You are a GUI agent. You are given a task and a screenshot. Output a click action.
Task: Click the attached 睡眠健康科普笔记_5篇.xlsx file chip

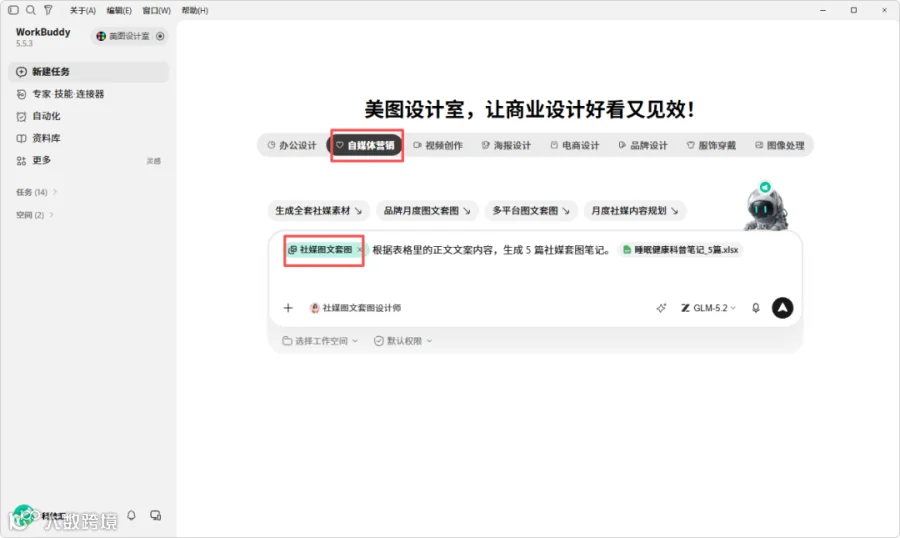point(681,250)
